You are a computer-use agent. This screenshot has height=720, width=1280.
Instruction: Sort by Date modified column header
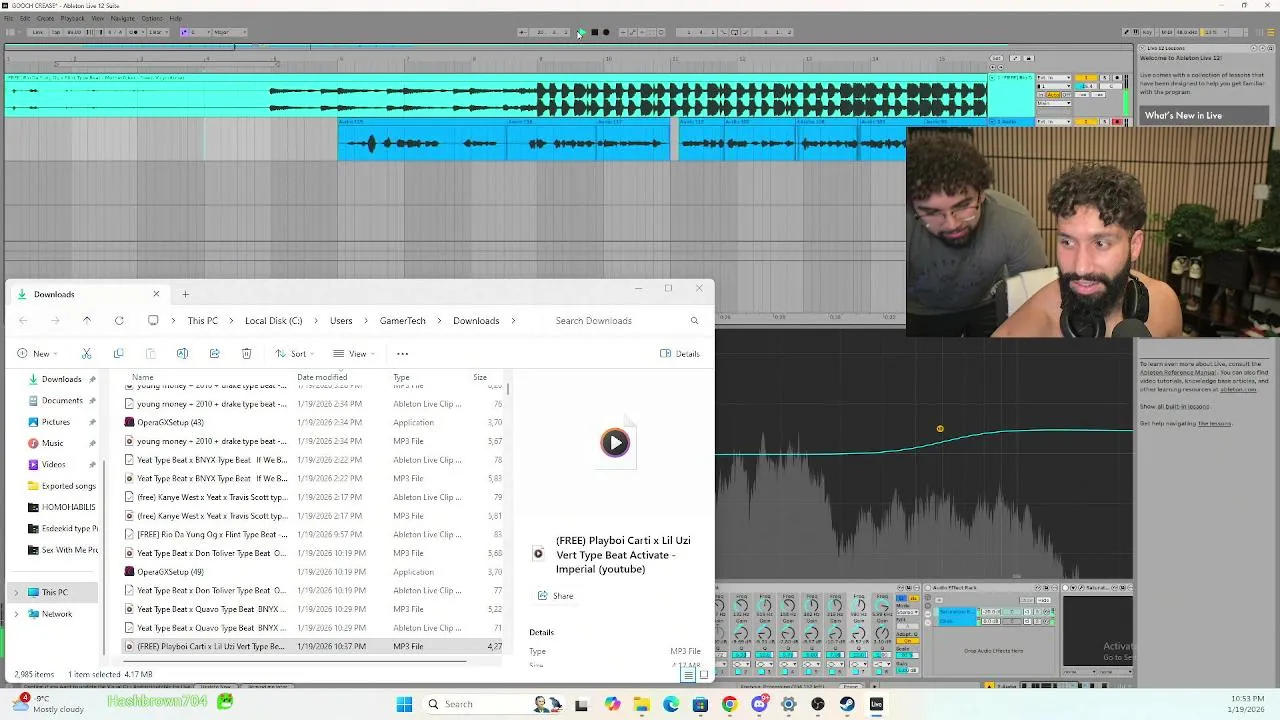click(x=320, y=377)
